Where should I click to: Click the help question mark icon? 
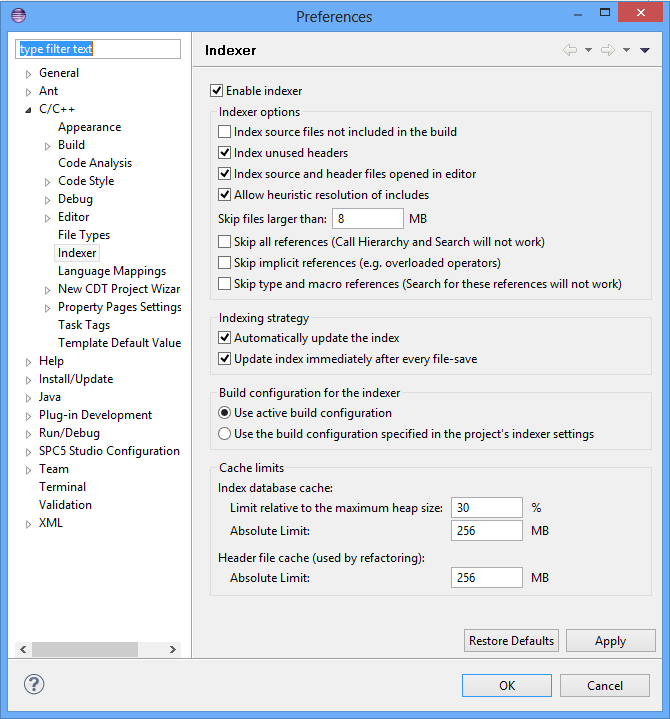click(x=34, y=685)
